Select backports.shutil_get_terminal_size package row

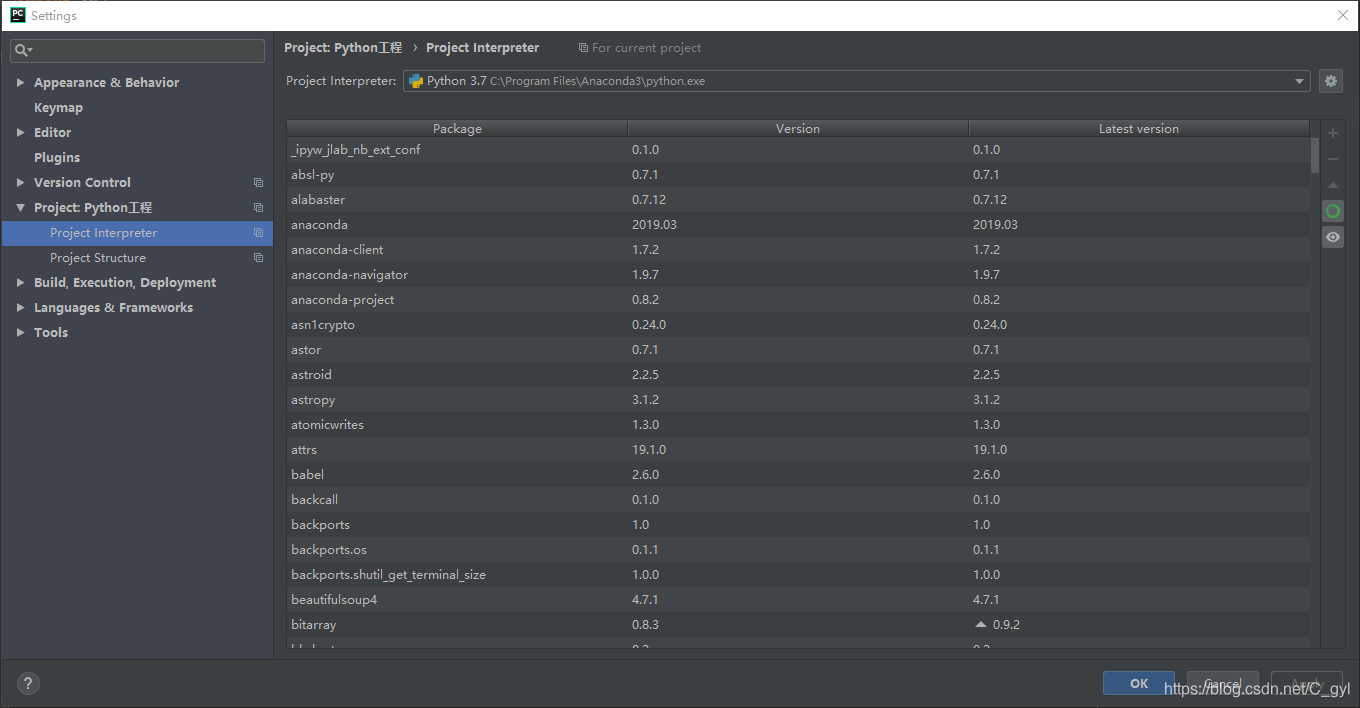(798, 575)
